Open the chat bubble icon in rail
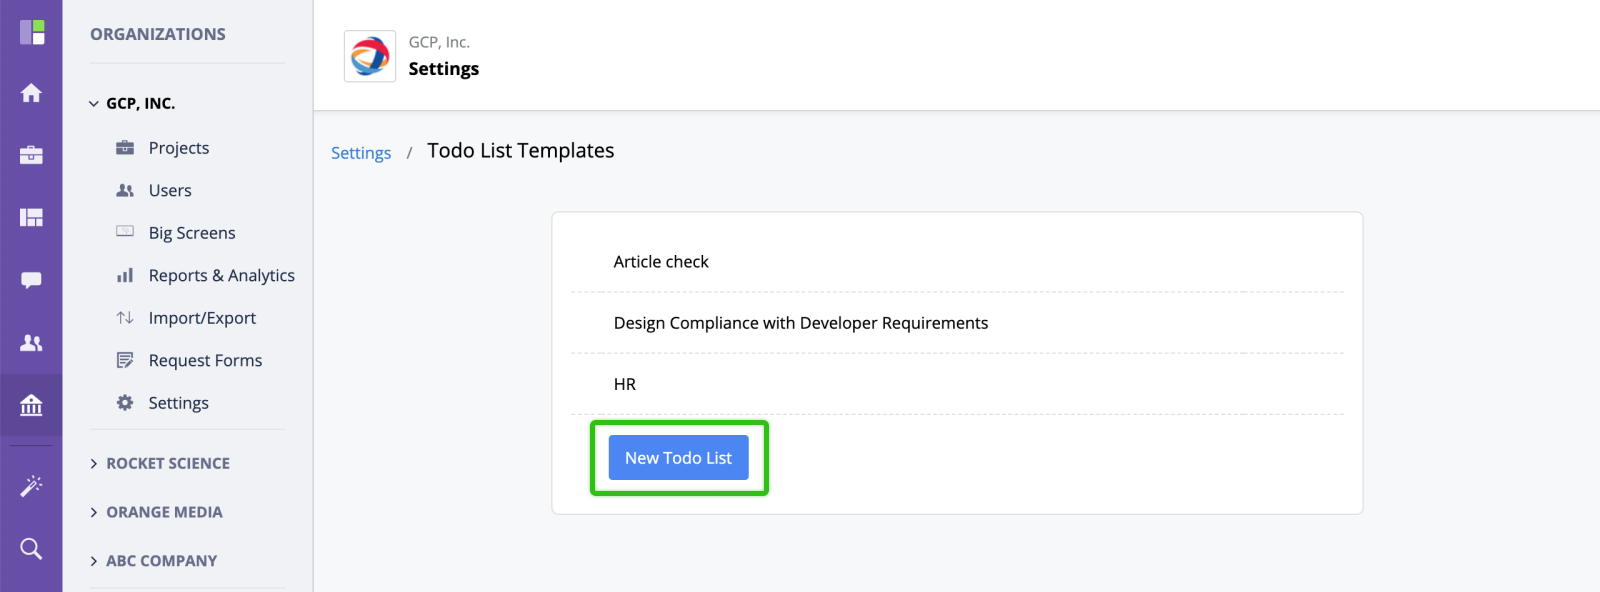This screenshot has width=1600, height=592. [31, 280]
